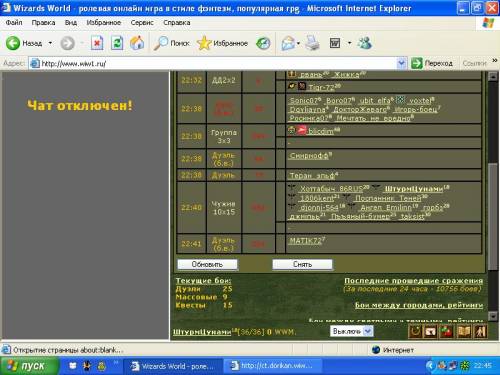Image resolution: width=500 pixels, height=375 pixels.
Task: Click the Stop loading icon in toolbar
Action: coord(97,43)
